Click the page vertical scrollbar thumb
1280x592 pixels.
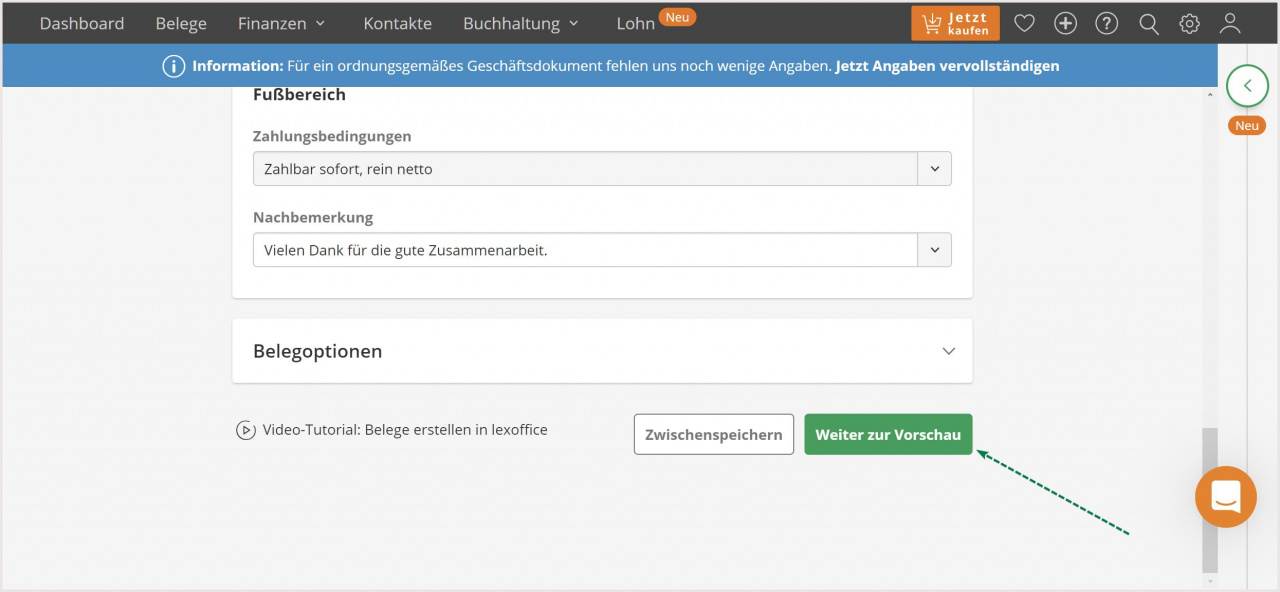[x=1210, y=499]
